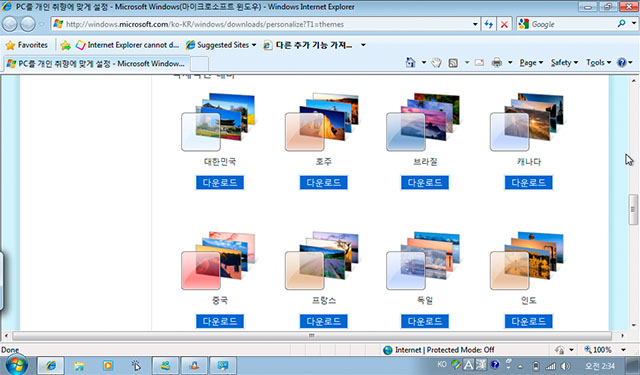Expand the 다른 추가 기능 가져오기 dropdown arrow

(363, 45)
